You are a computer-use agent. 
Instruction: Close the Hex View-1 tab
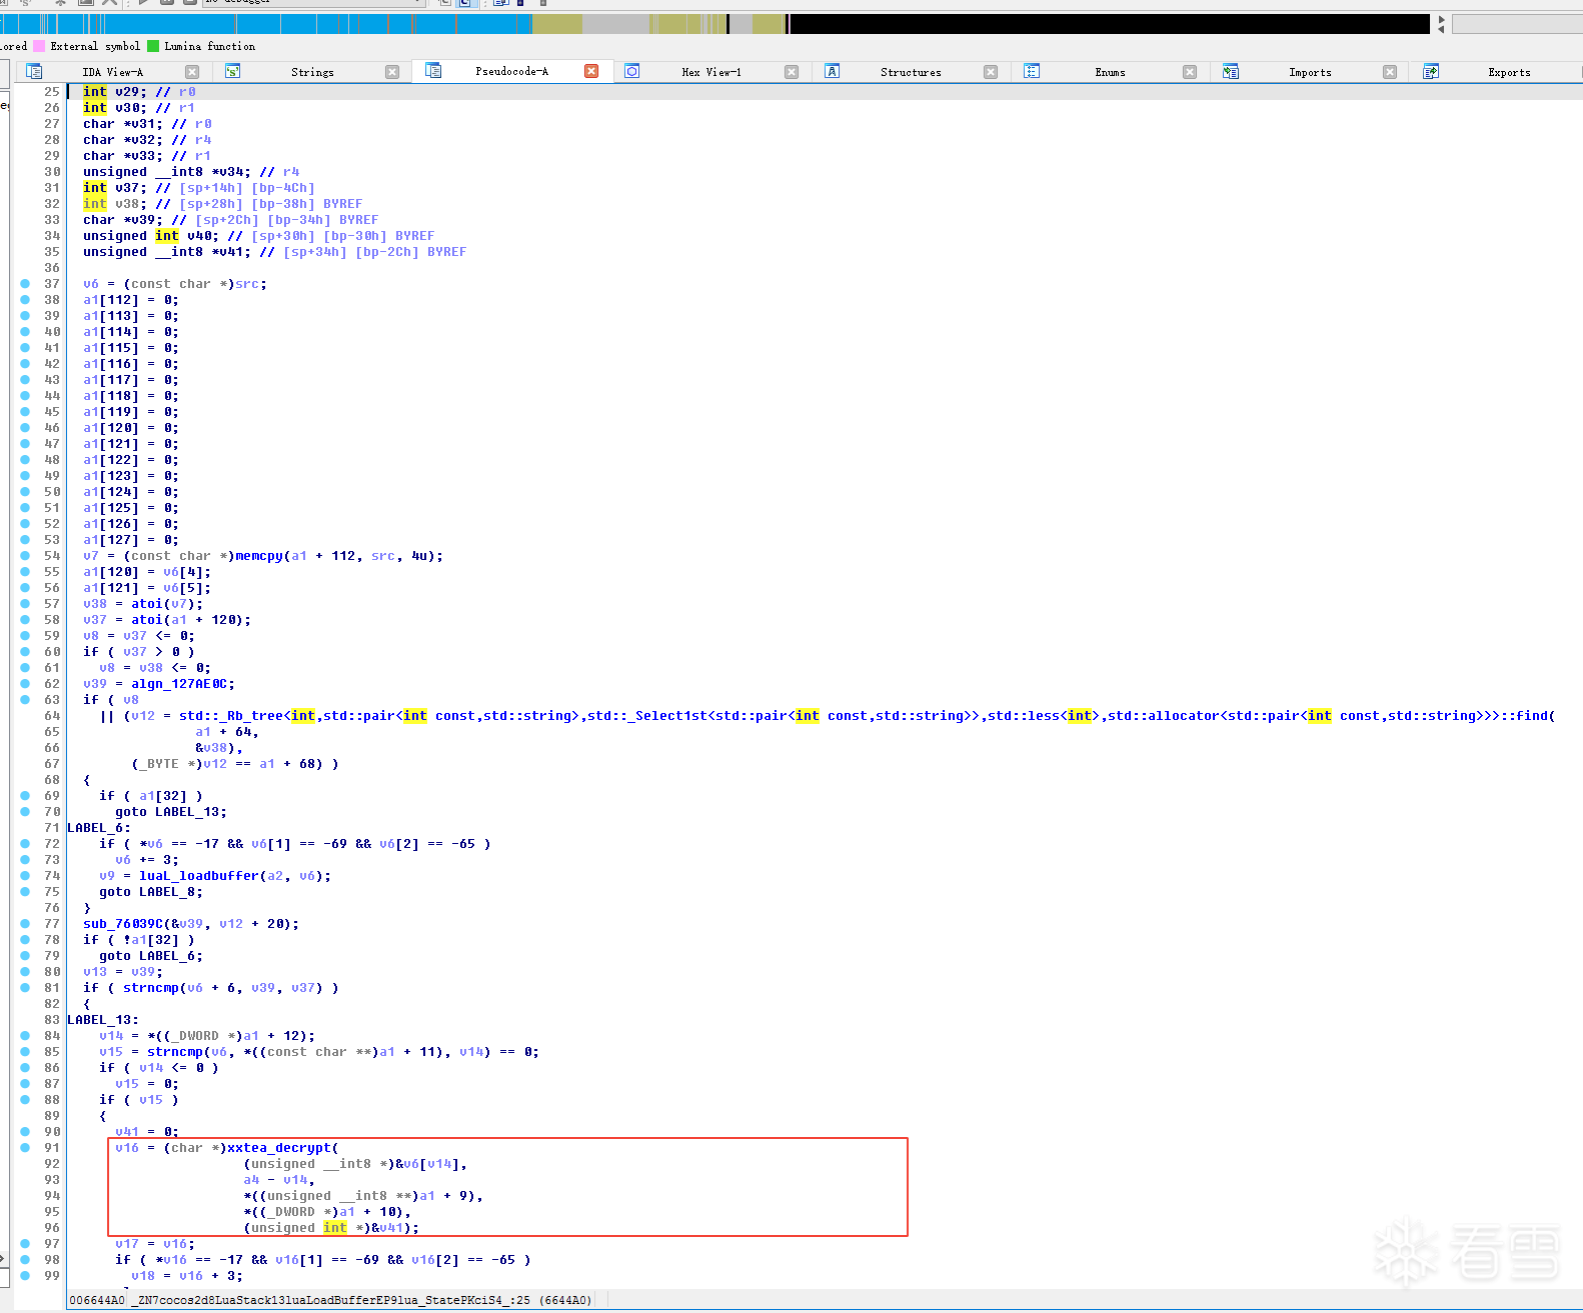(791, 72)
